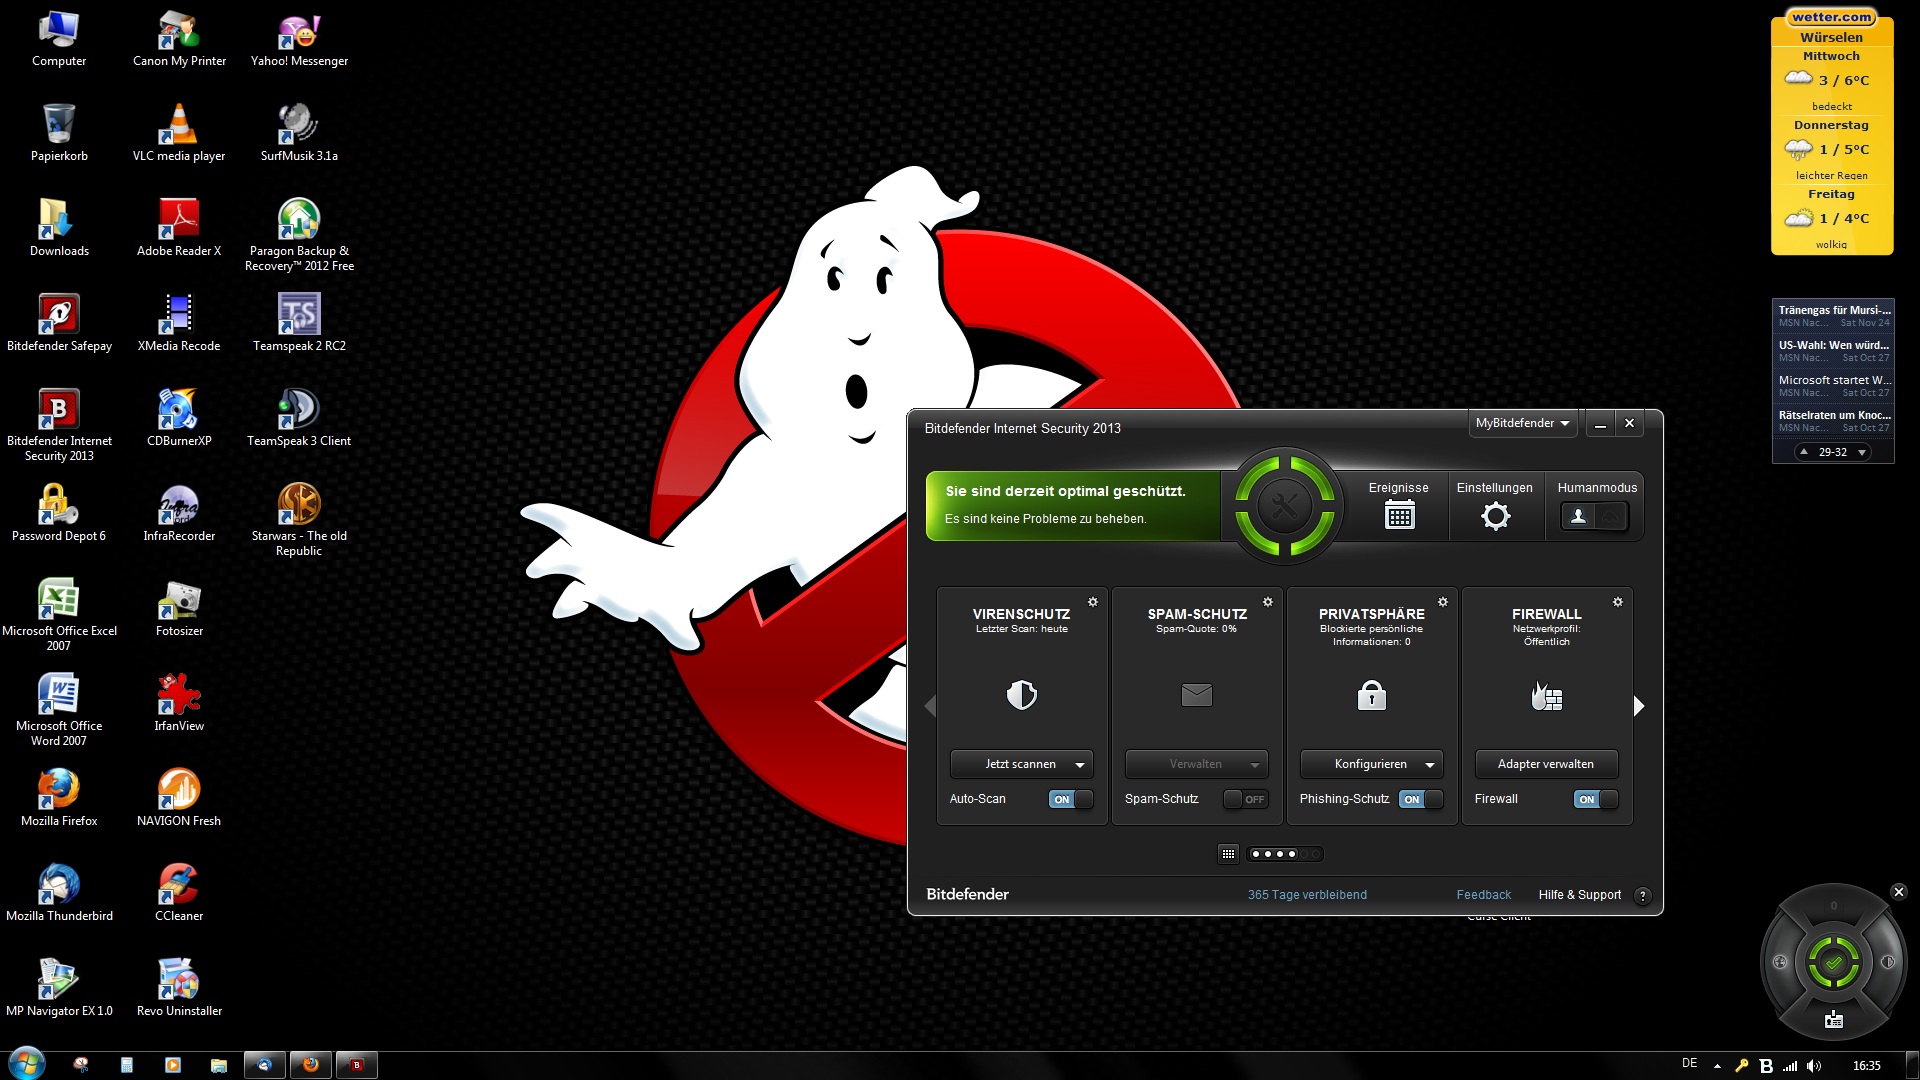The height and width of the screenshot is (1080, 1920).
Task: Click the tray volume speaker icon
Action: click(x=1814, y=1066)
